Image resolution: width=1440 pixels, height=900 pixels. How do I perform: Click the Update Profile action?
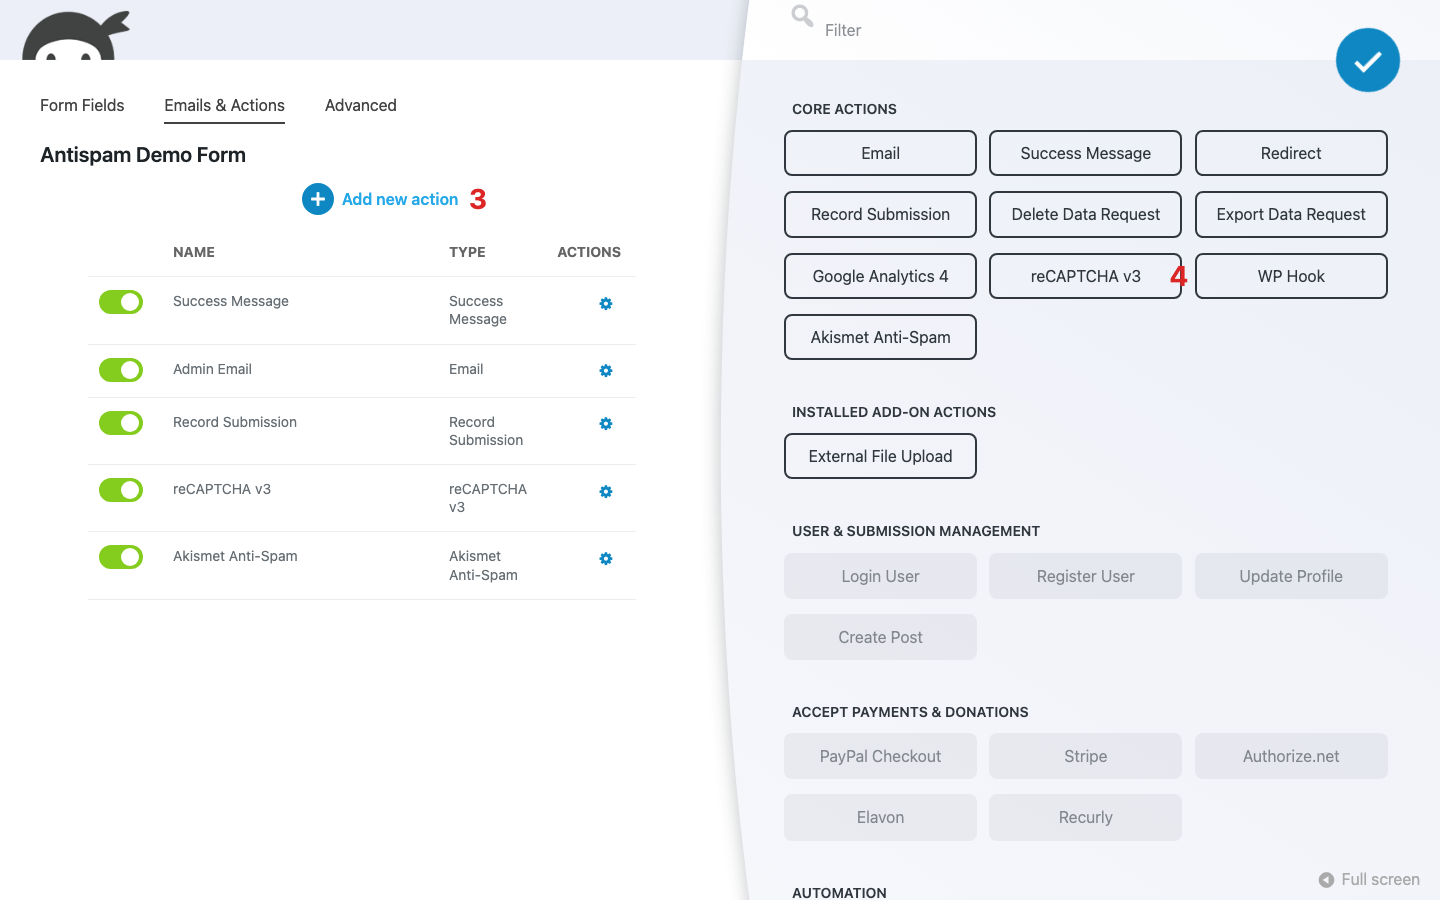coord(1291,576)
